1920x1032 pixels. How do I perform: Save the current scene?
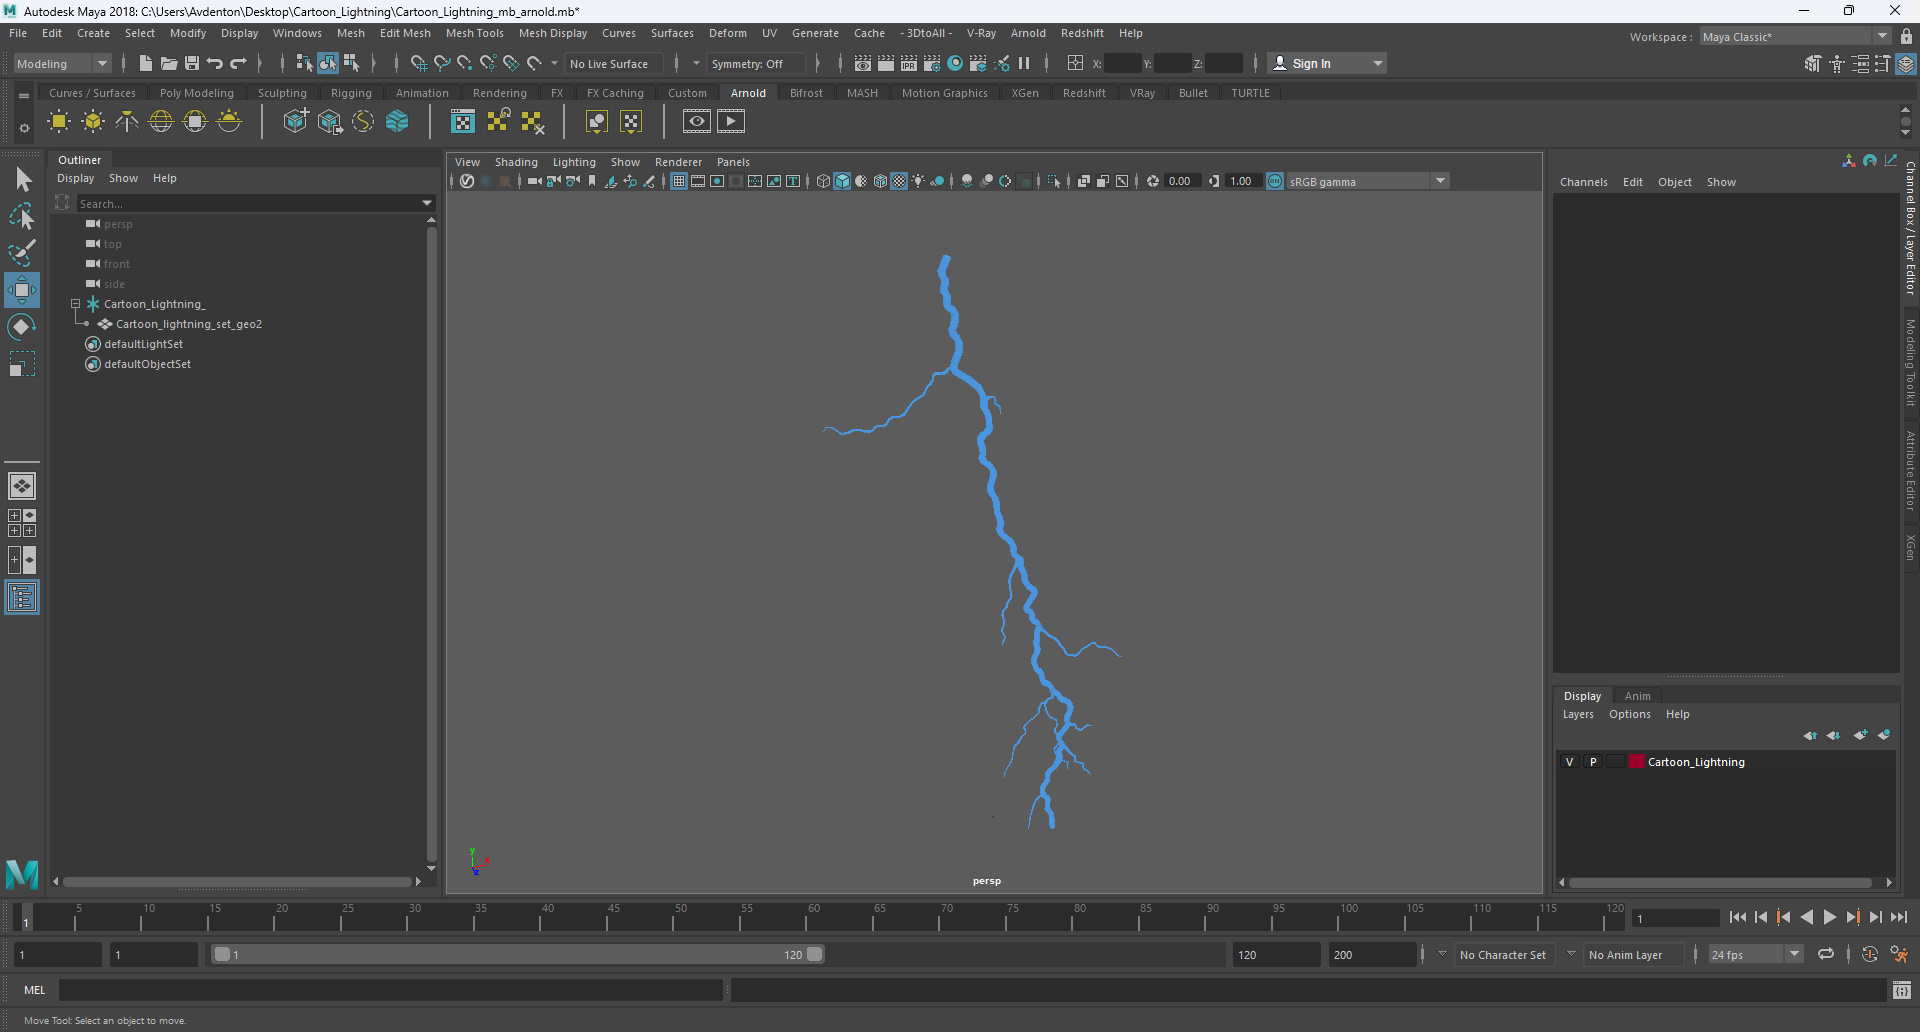point(192,63)
